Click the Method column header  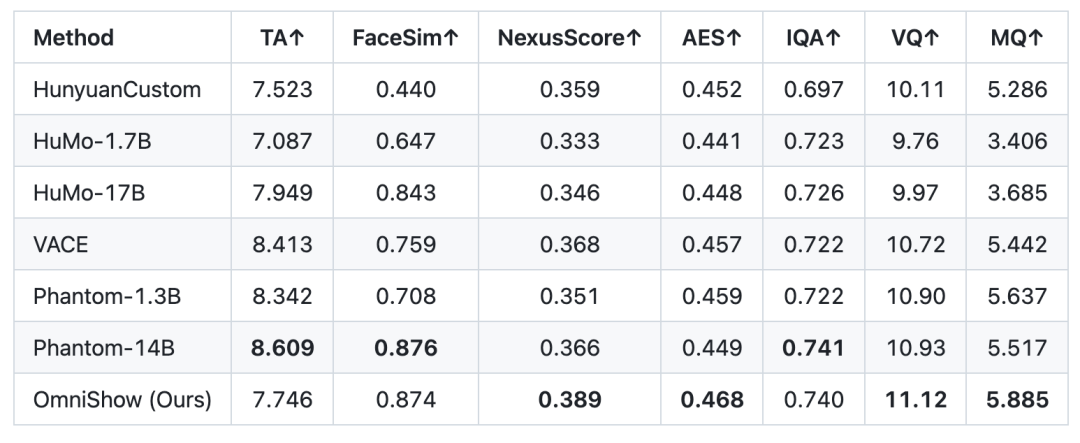(74, 38)
